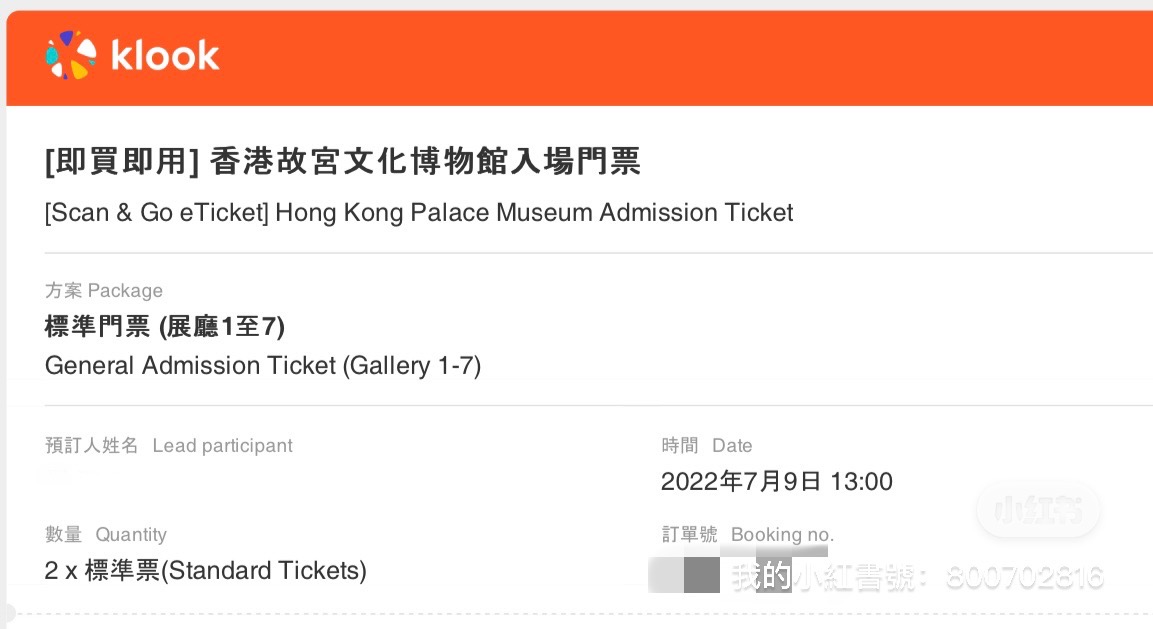Click the 訂單號 Booking no. label
Viewport: 1153px width, 629px height.
[x=743, y=535]
